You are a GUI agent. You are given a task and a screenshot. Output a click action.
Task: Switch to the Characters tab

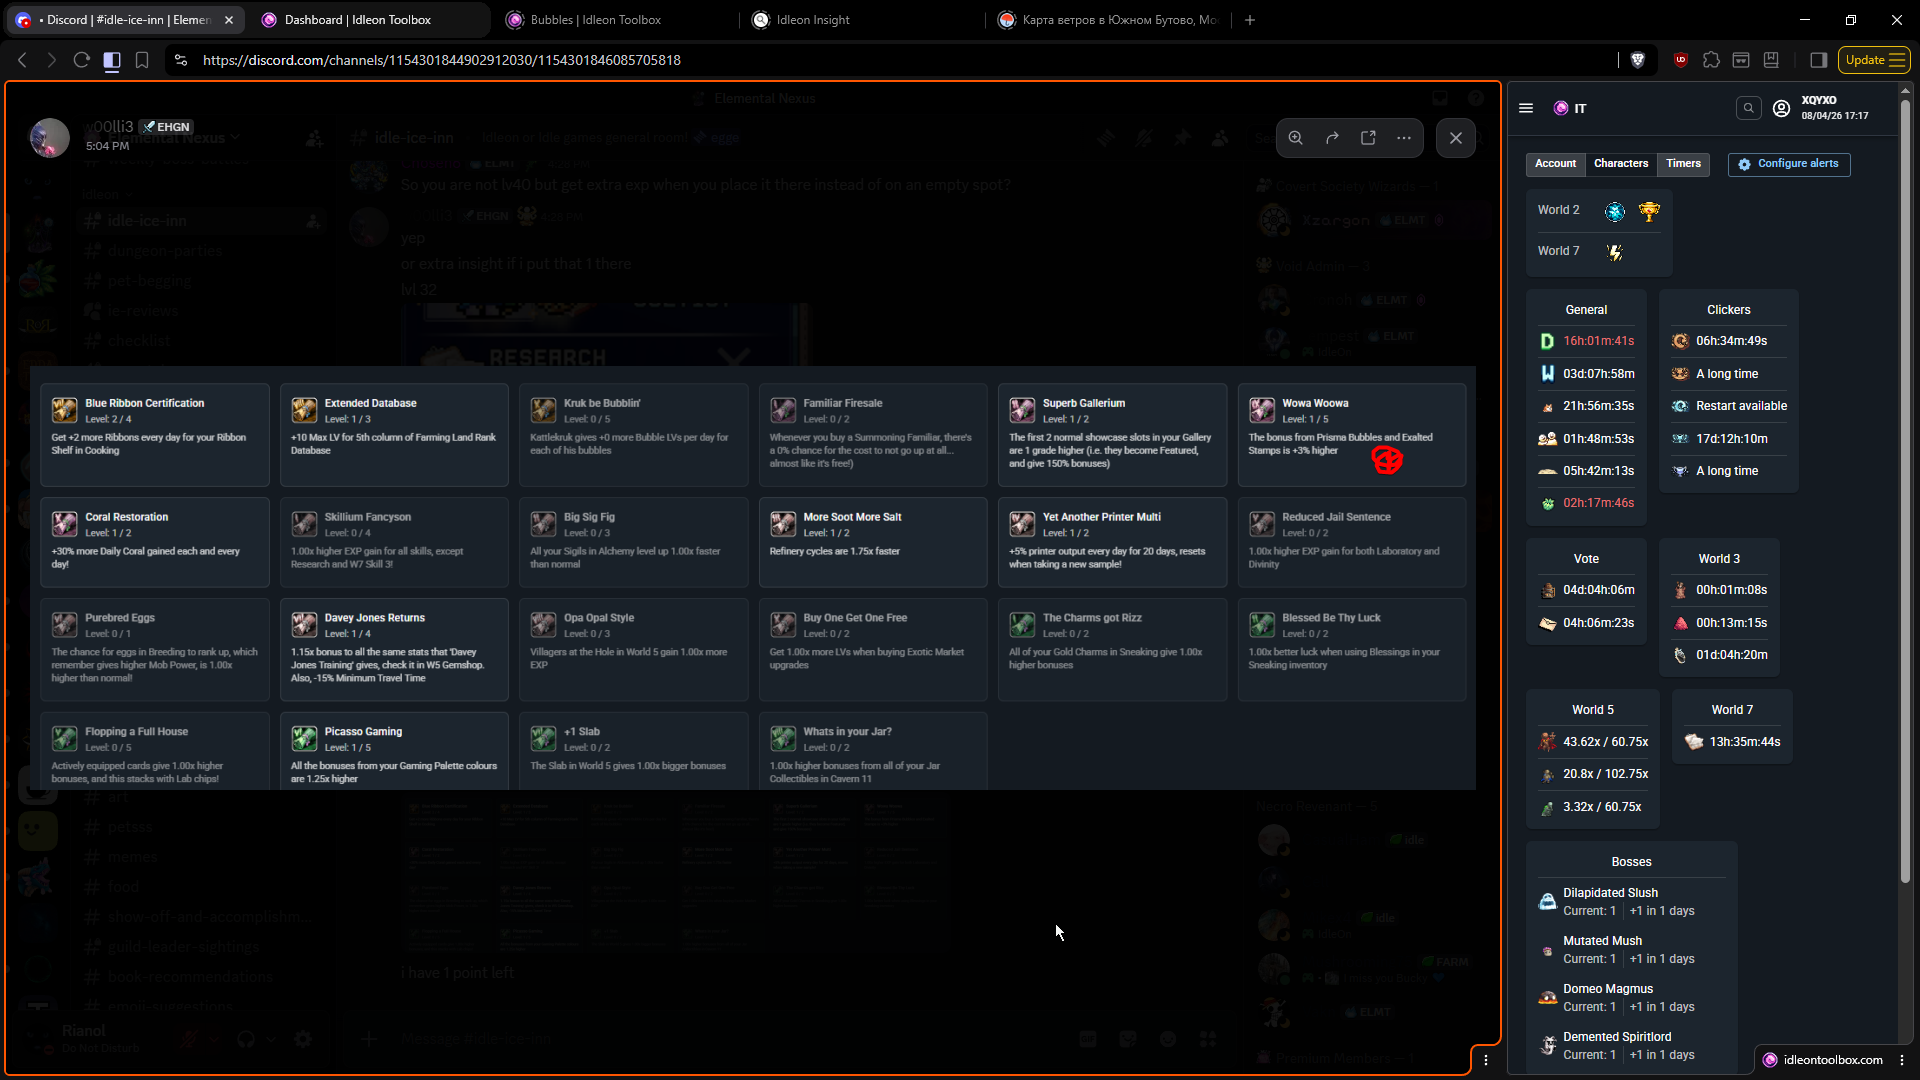tap(1620, 164)
